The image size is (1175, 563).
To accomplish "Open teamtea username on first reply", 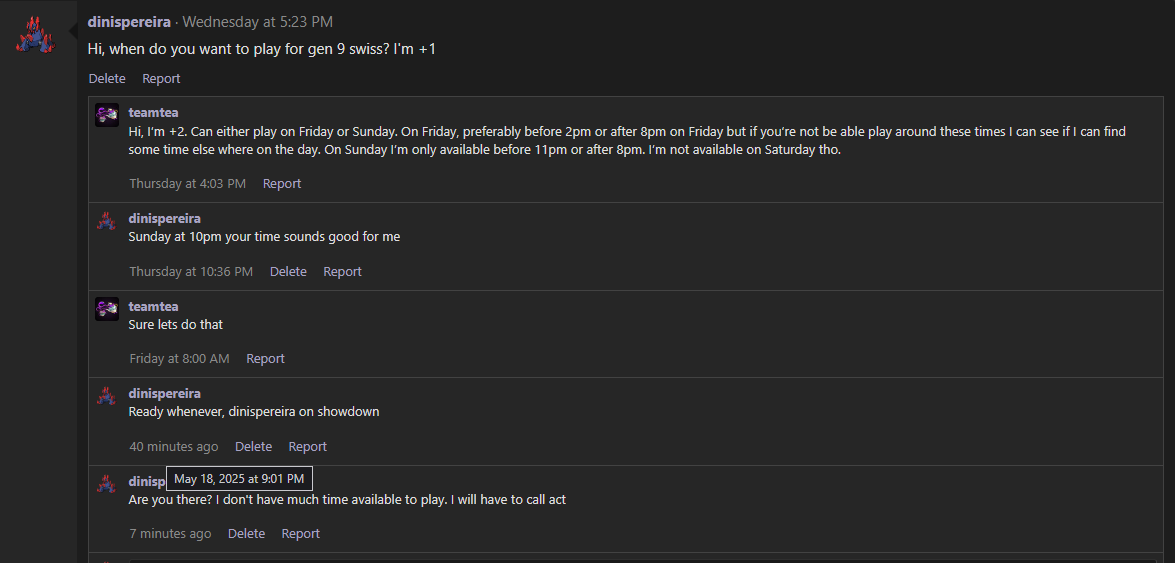I will [x=154, y=112].
